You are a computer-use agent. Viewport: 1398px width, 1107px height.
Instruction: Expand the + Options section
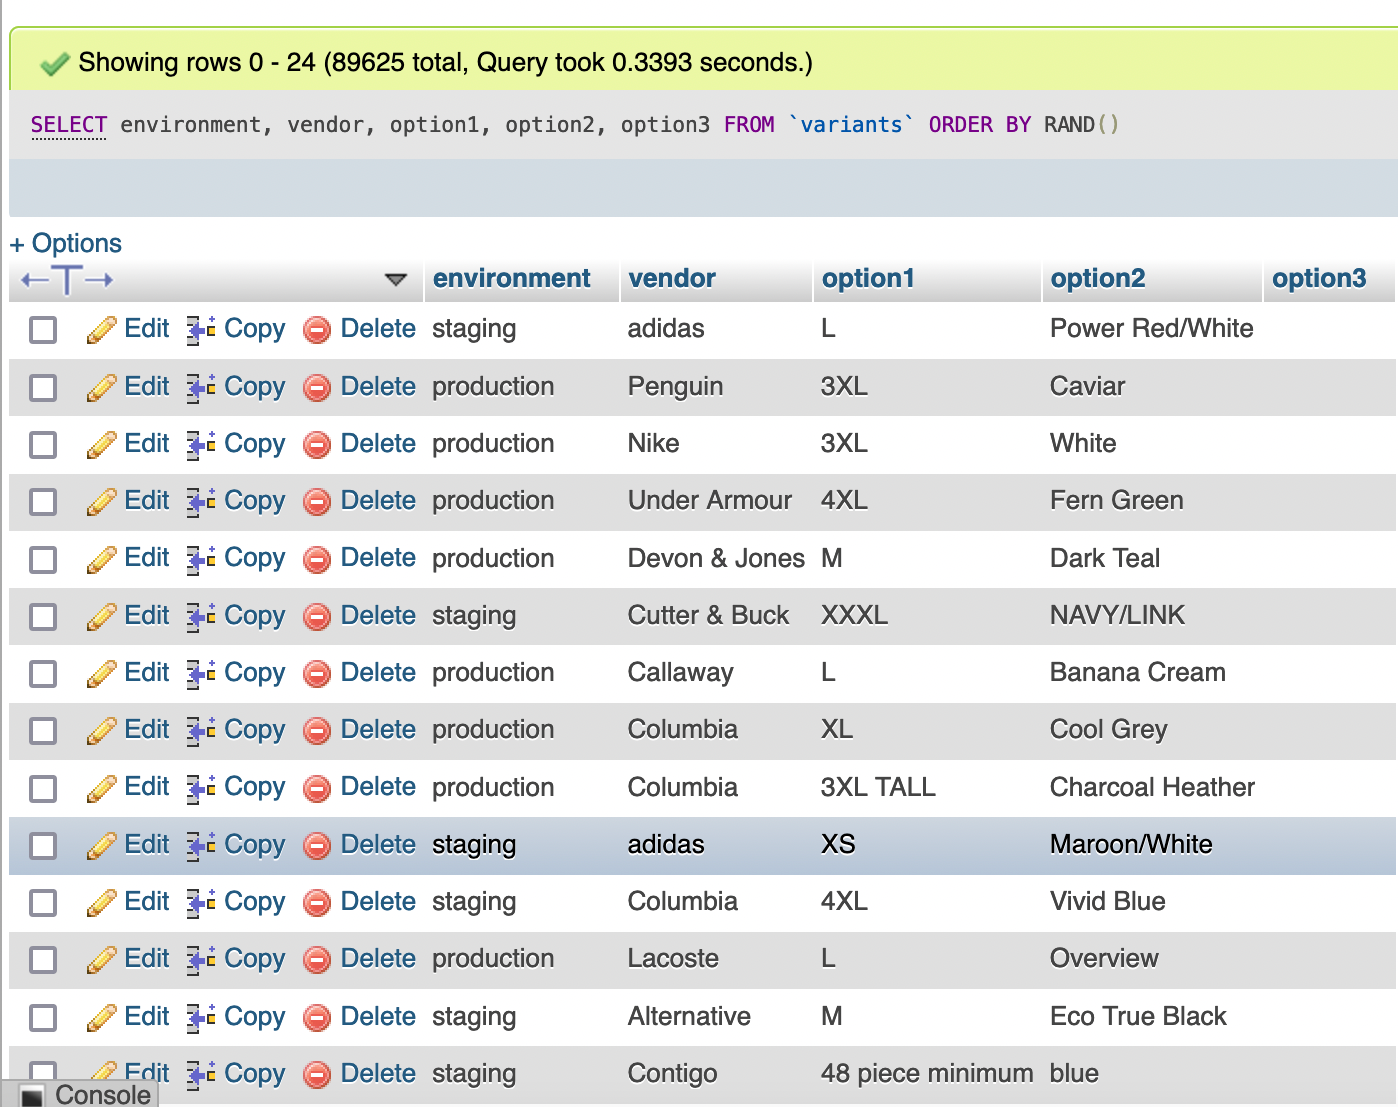click(66, 243)
